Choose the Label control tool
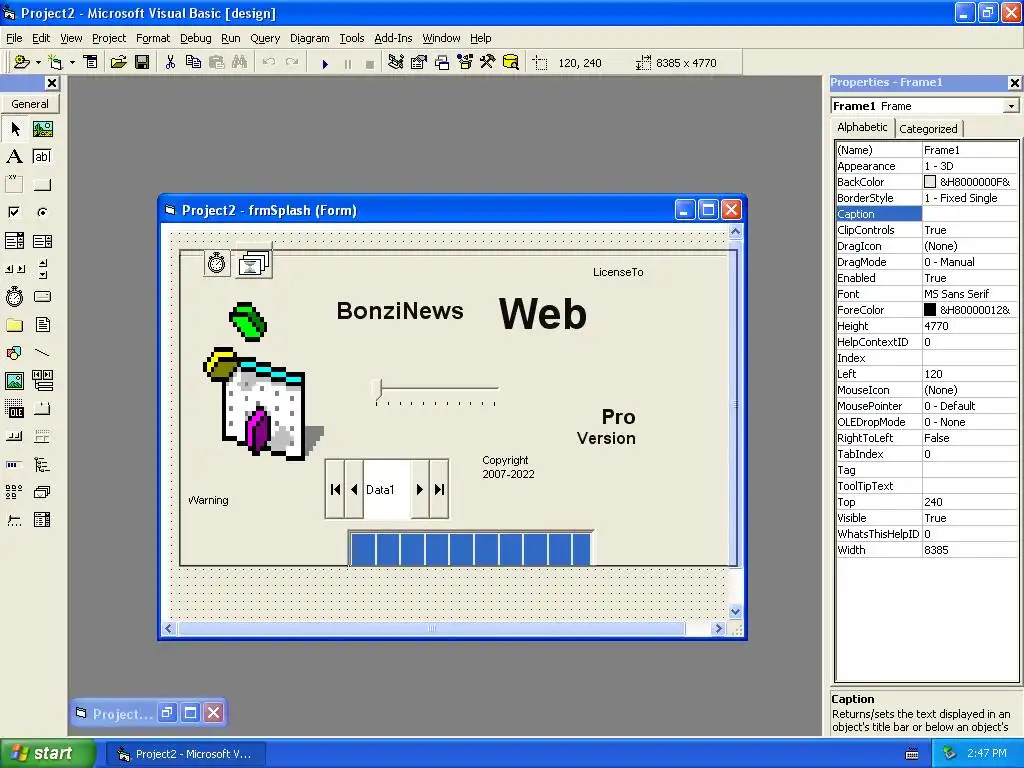Viewport: 1024px width, 768px height. tap(15, 157)
